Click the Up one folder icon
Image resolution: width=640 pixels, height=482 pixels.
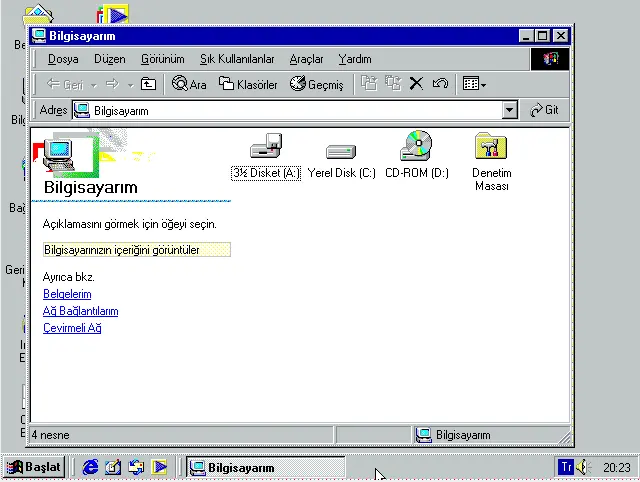148,84
